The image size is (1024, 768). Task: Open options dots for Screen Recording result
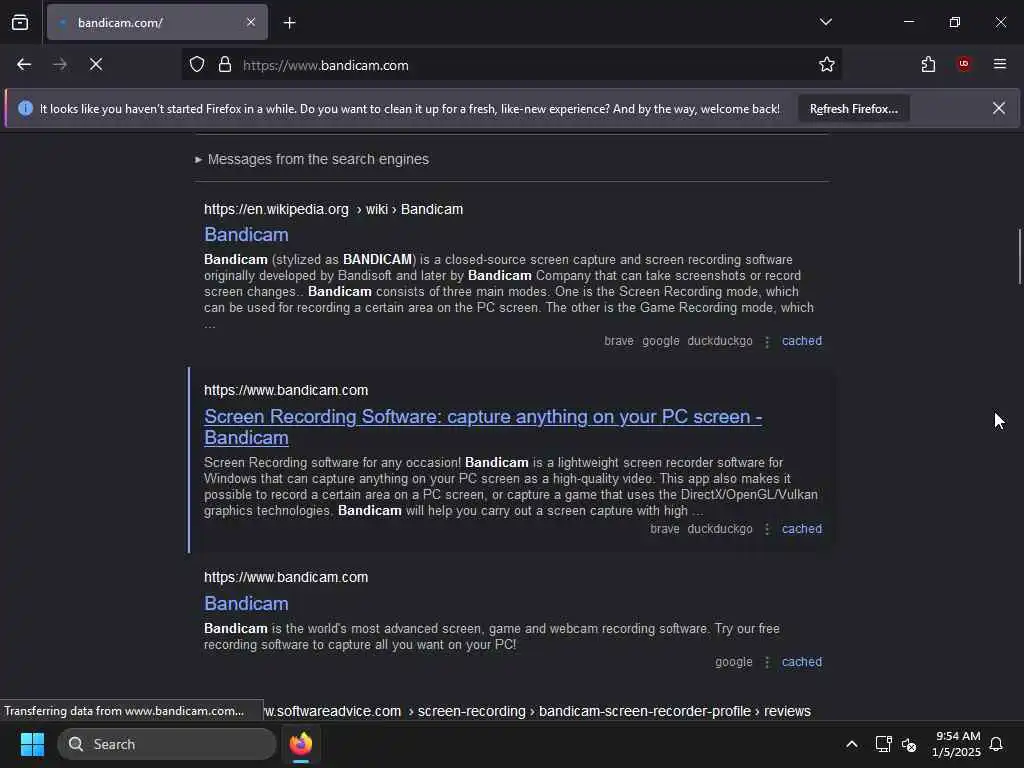[x=767, y=530]
